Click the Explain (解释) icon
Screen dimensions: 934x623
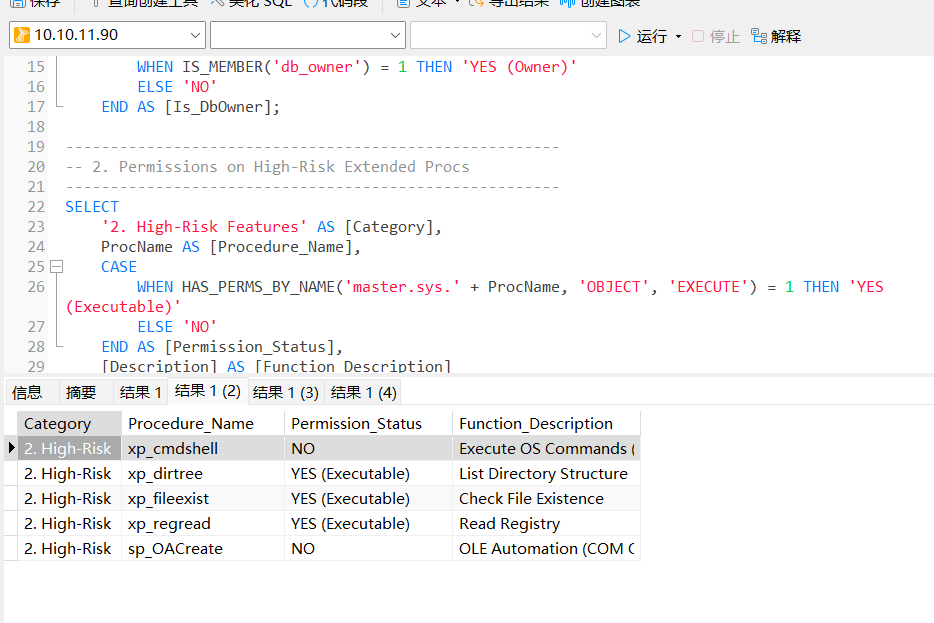(759, 36)
